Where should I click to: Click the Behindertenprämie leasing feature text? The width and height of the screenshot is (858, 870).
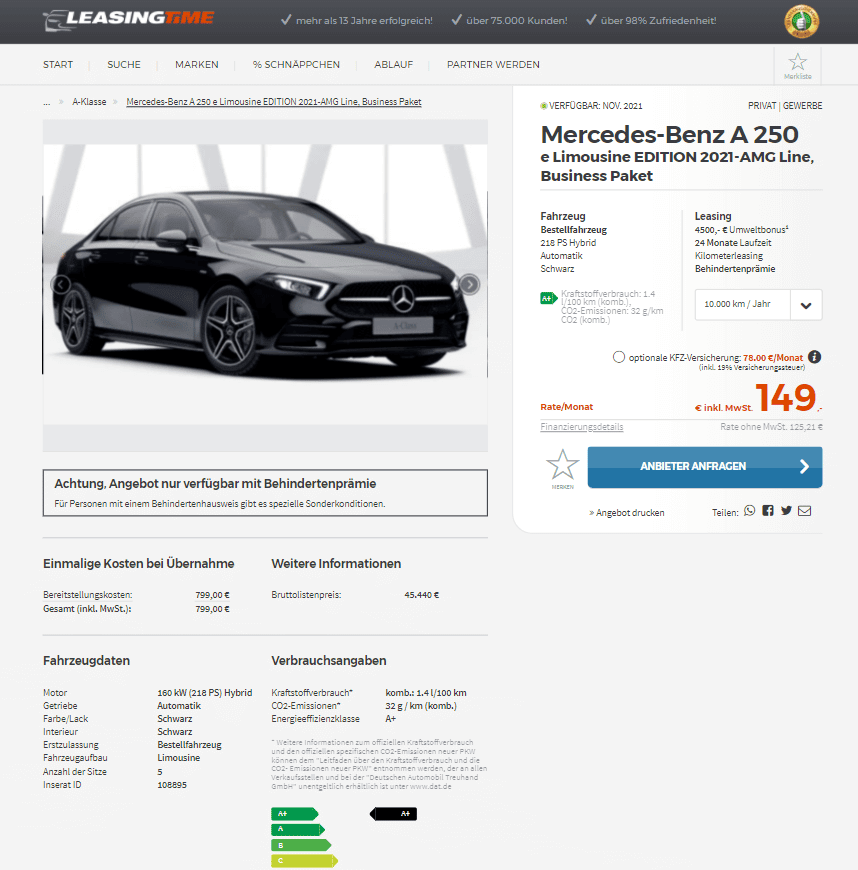coord(735,269)
